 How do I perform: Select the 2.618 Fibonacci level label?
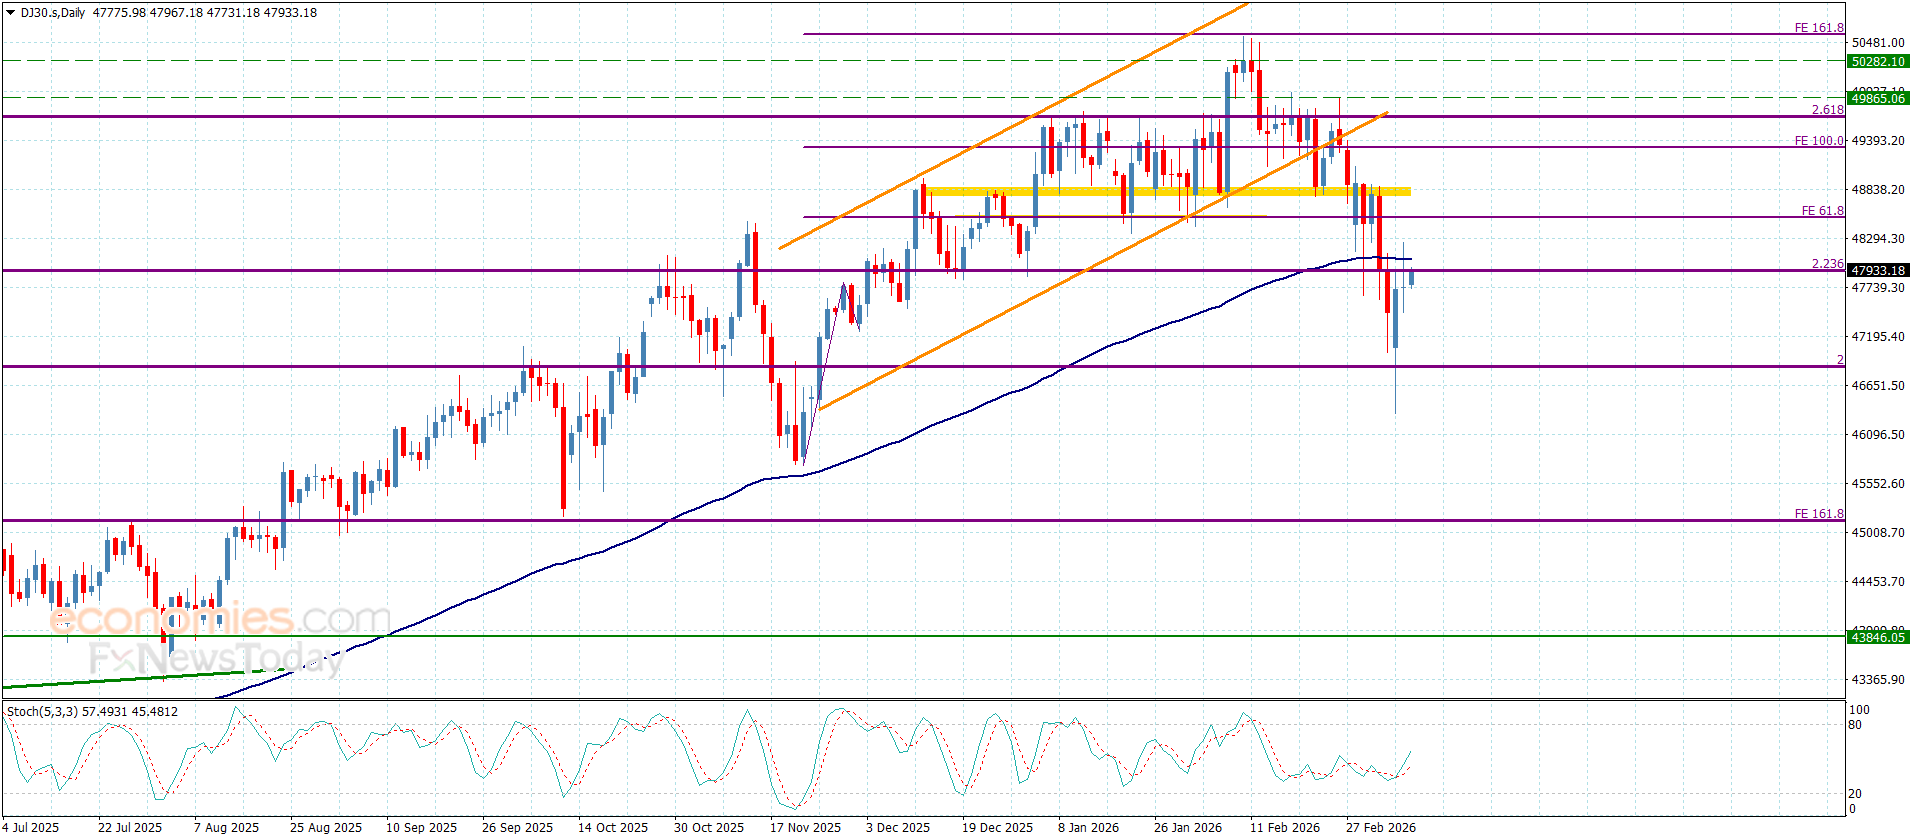(1828, 110)
